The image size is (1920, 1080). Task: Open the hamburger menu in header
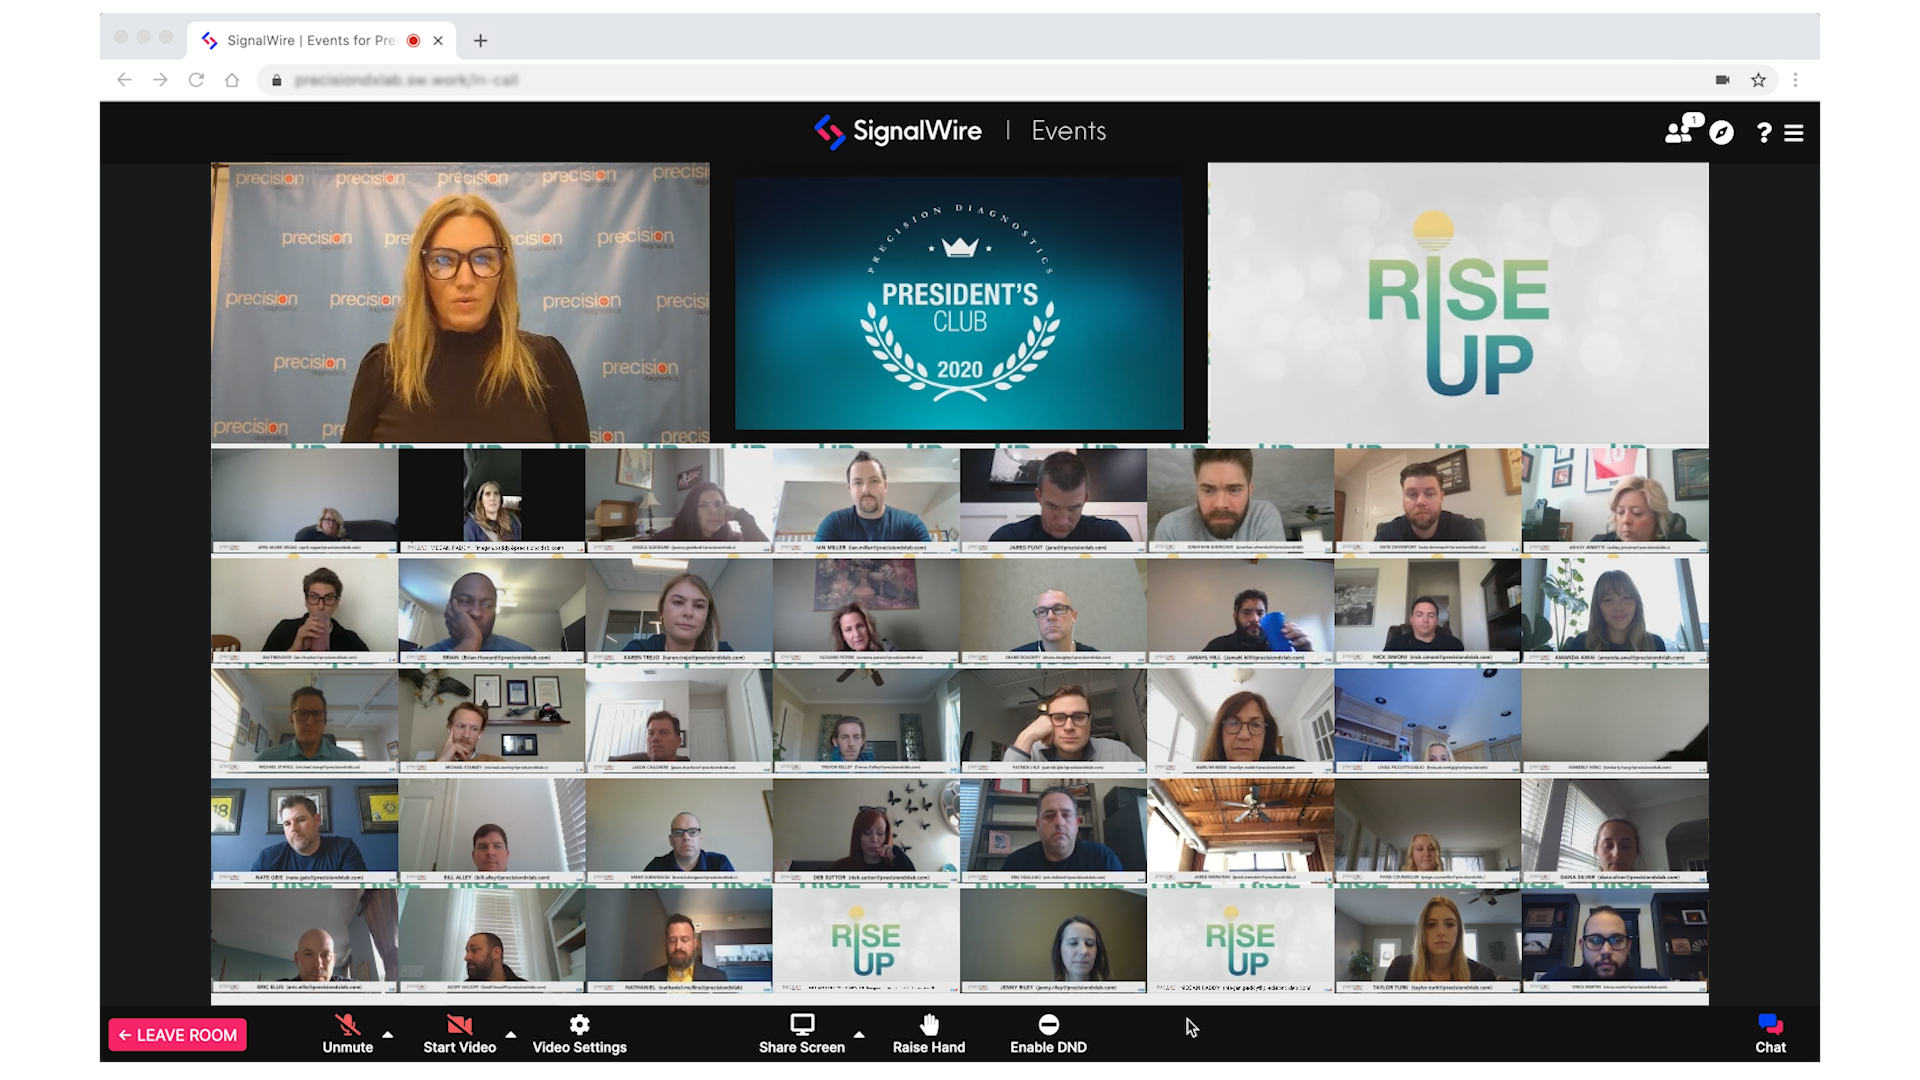1794,133
